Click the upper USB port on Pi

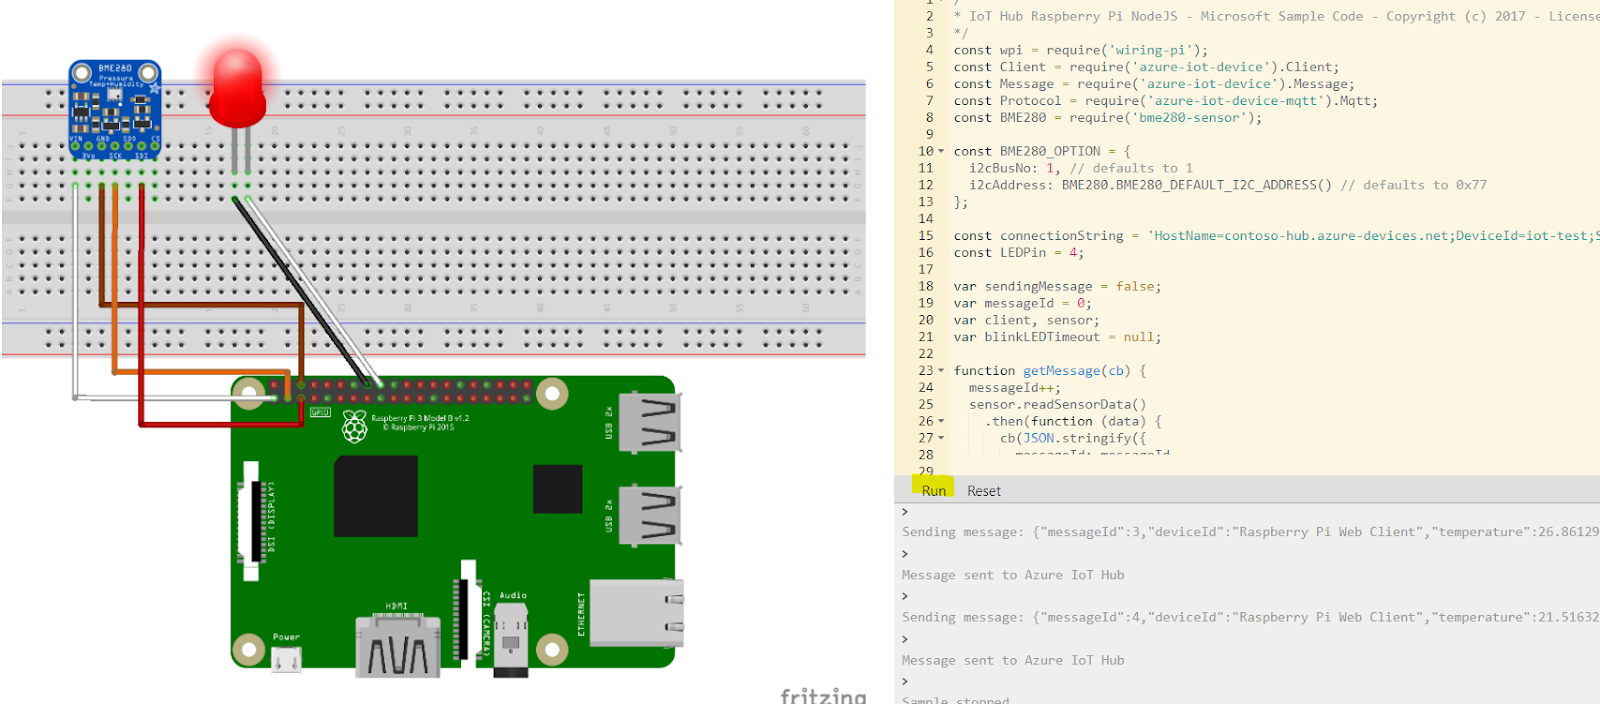649,422
